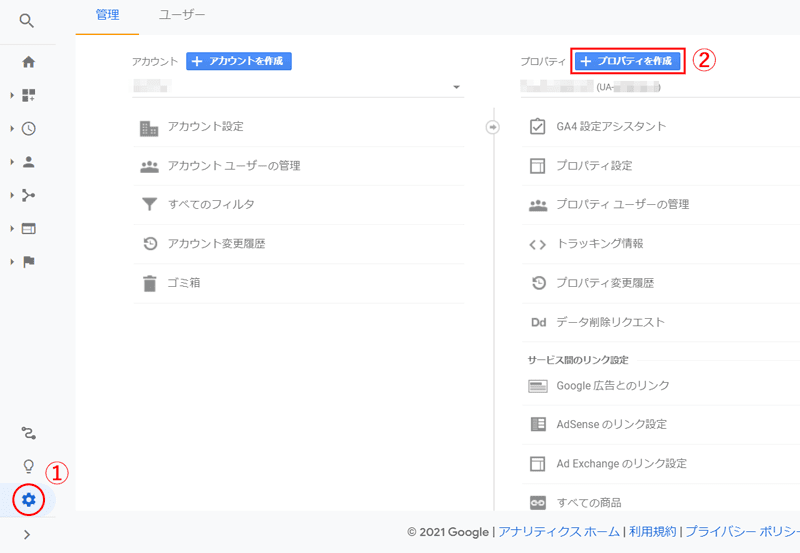The width and height of the screenshot is (800, 553).
Task: Open Admin gear icon
Action: [x=29, y=499]
